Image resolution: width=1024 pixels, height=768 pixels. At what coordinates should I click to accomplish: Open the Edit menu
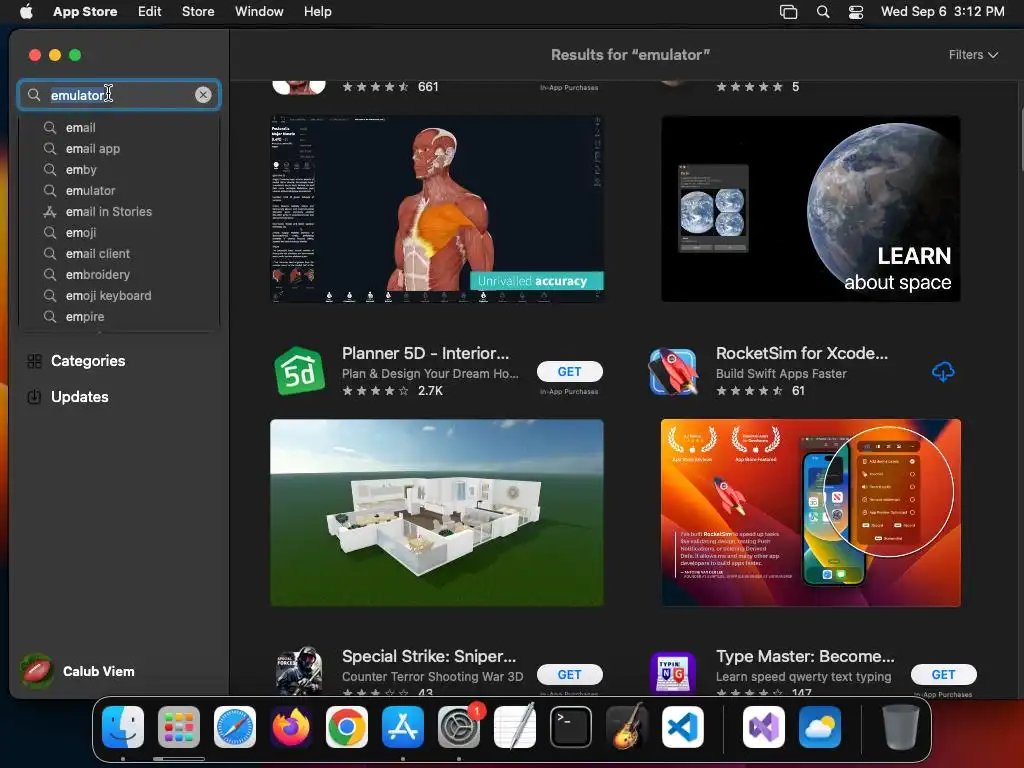pyautogui.click(x=150, y=11)
